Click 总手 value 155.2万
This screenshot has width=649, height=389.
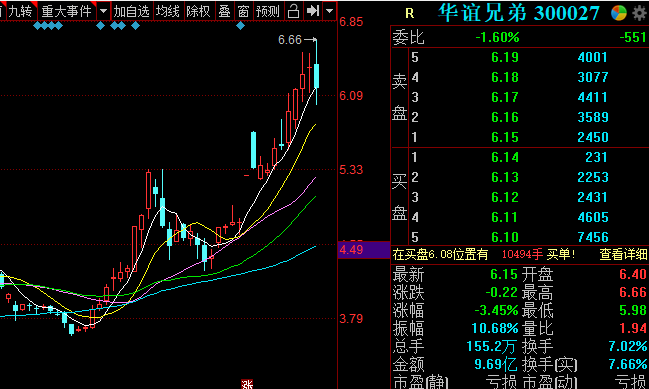click(492, 346)
